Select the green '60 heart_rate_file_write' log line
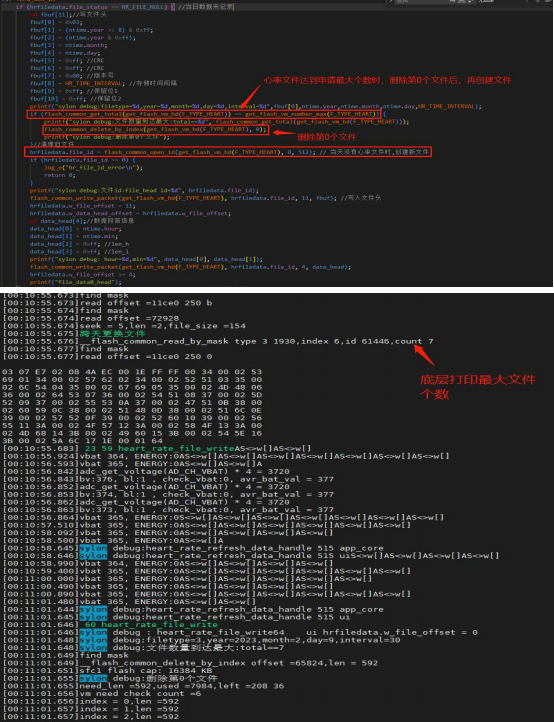The image size is (554, 722). tap(110, 624)
